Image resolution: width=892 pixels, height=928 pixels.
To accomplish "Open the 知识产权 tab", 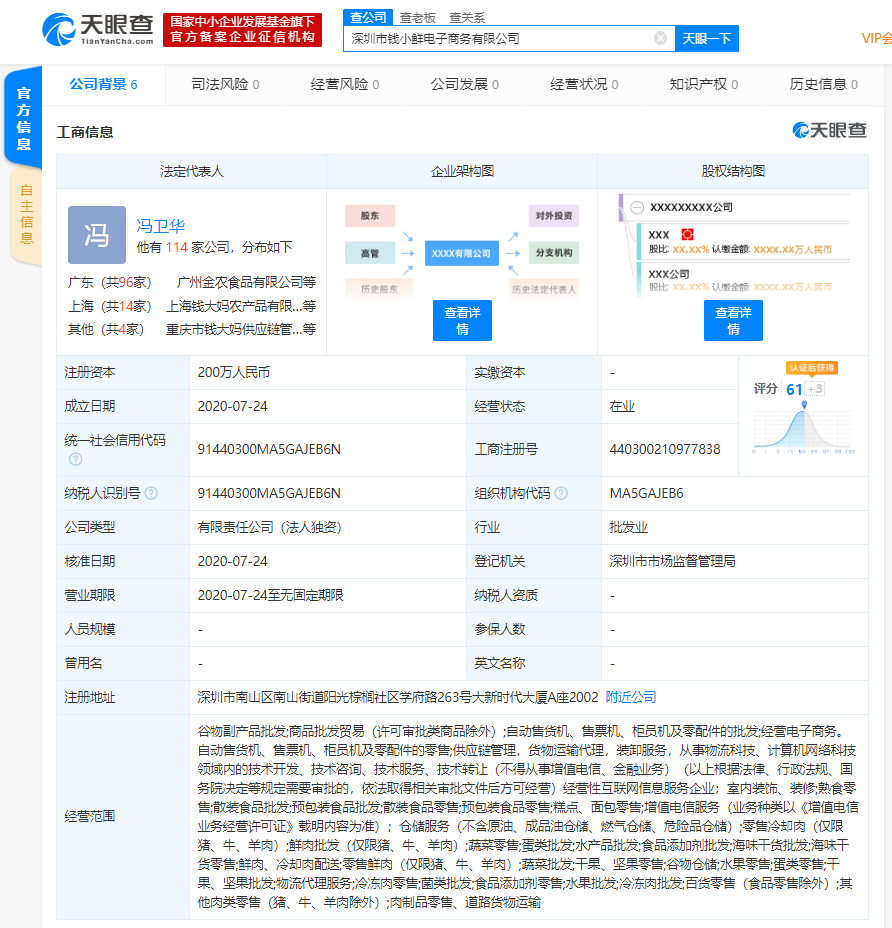I will pyautogui.click(x=703, y=84).
